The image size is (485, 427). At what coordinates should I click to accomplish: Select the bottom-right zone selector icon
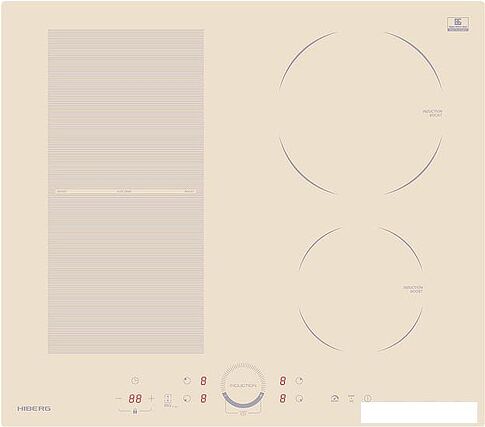[x=299, y=398]
